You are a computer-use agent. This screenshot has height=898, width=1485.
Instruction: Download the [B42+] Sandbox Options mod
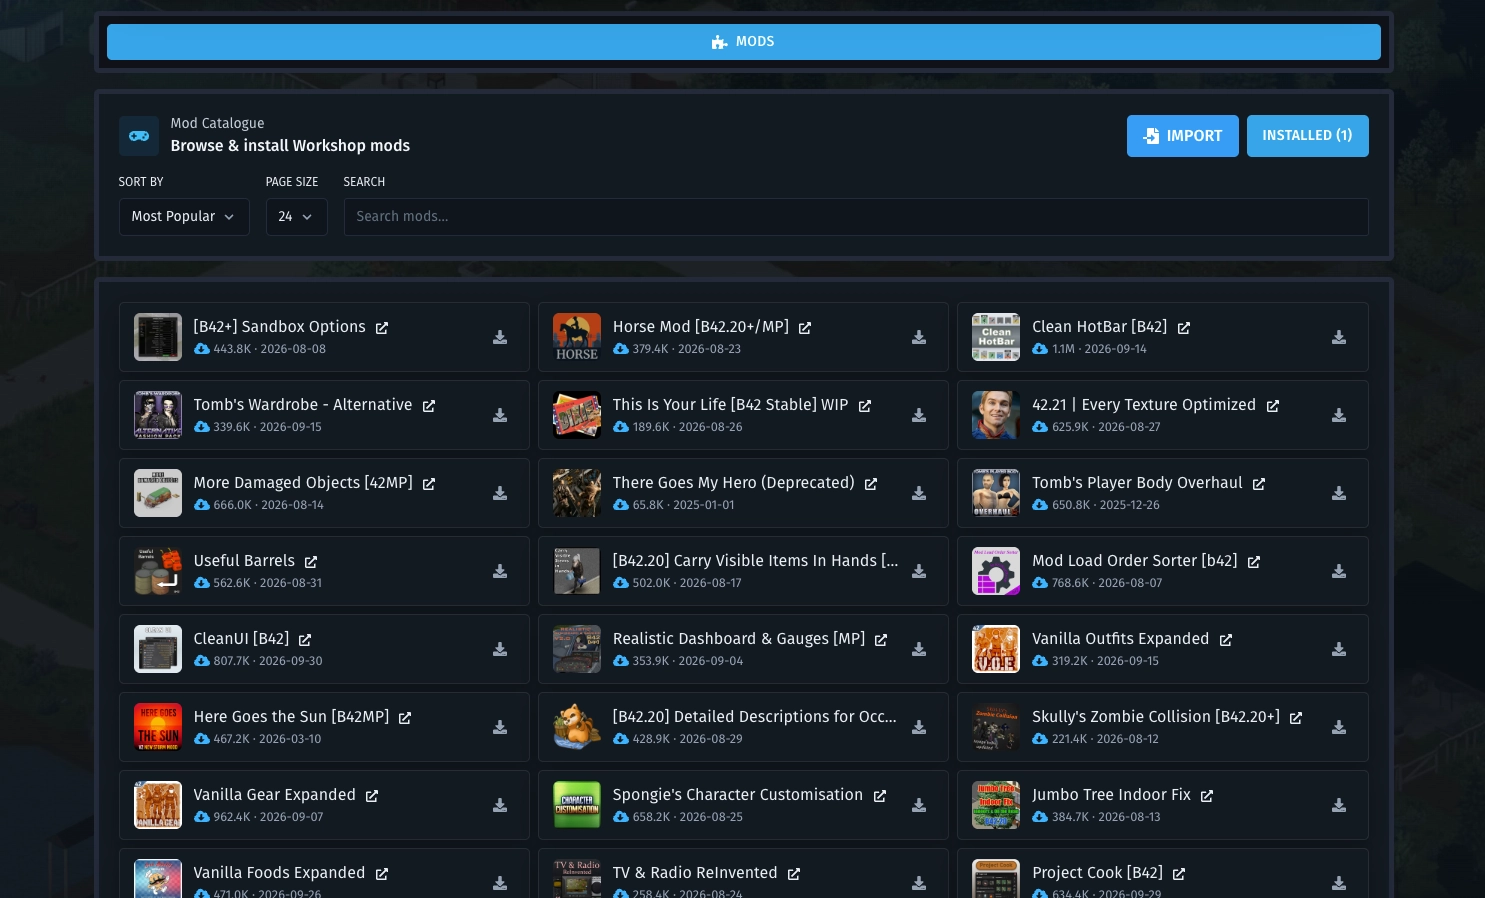500,338
